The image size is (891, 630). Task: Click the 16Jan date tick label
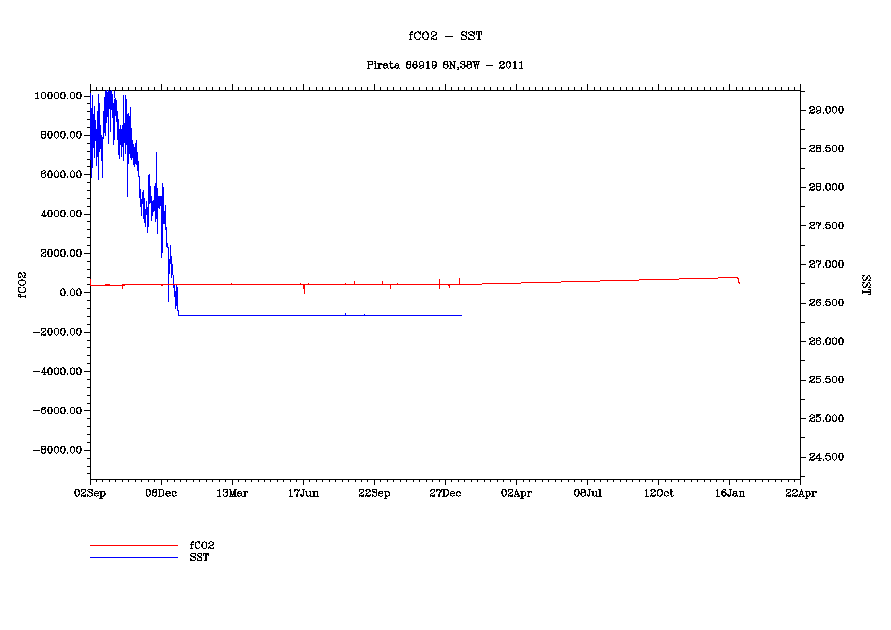(x=729, y=493)
